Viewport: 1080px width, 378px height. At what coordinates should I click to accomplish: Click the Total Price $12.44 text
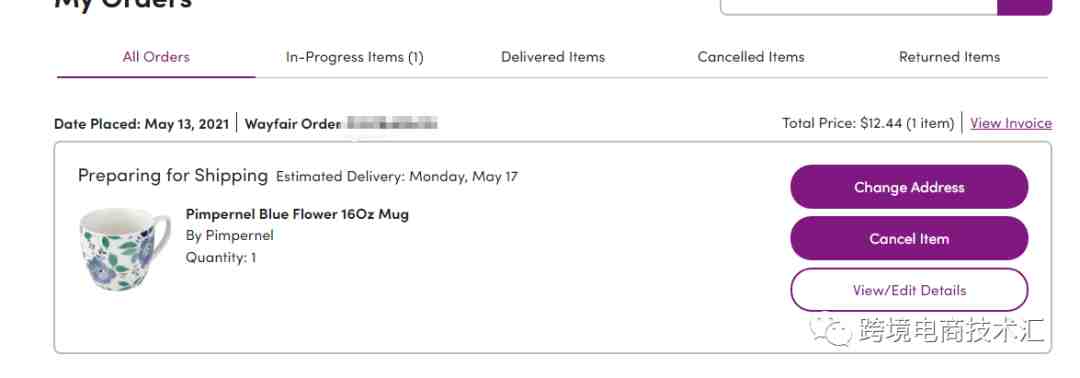[x=868, y=123]
